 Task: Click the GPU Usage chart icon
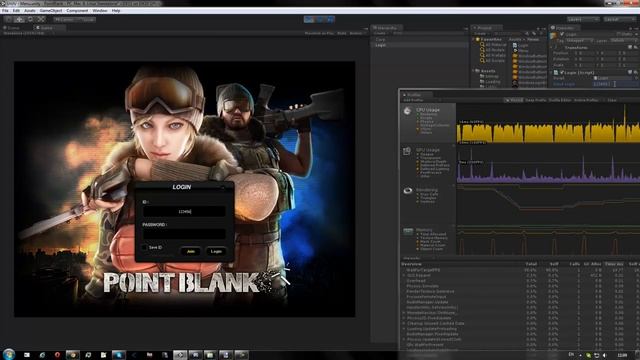point(407,151)
